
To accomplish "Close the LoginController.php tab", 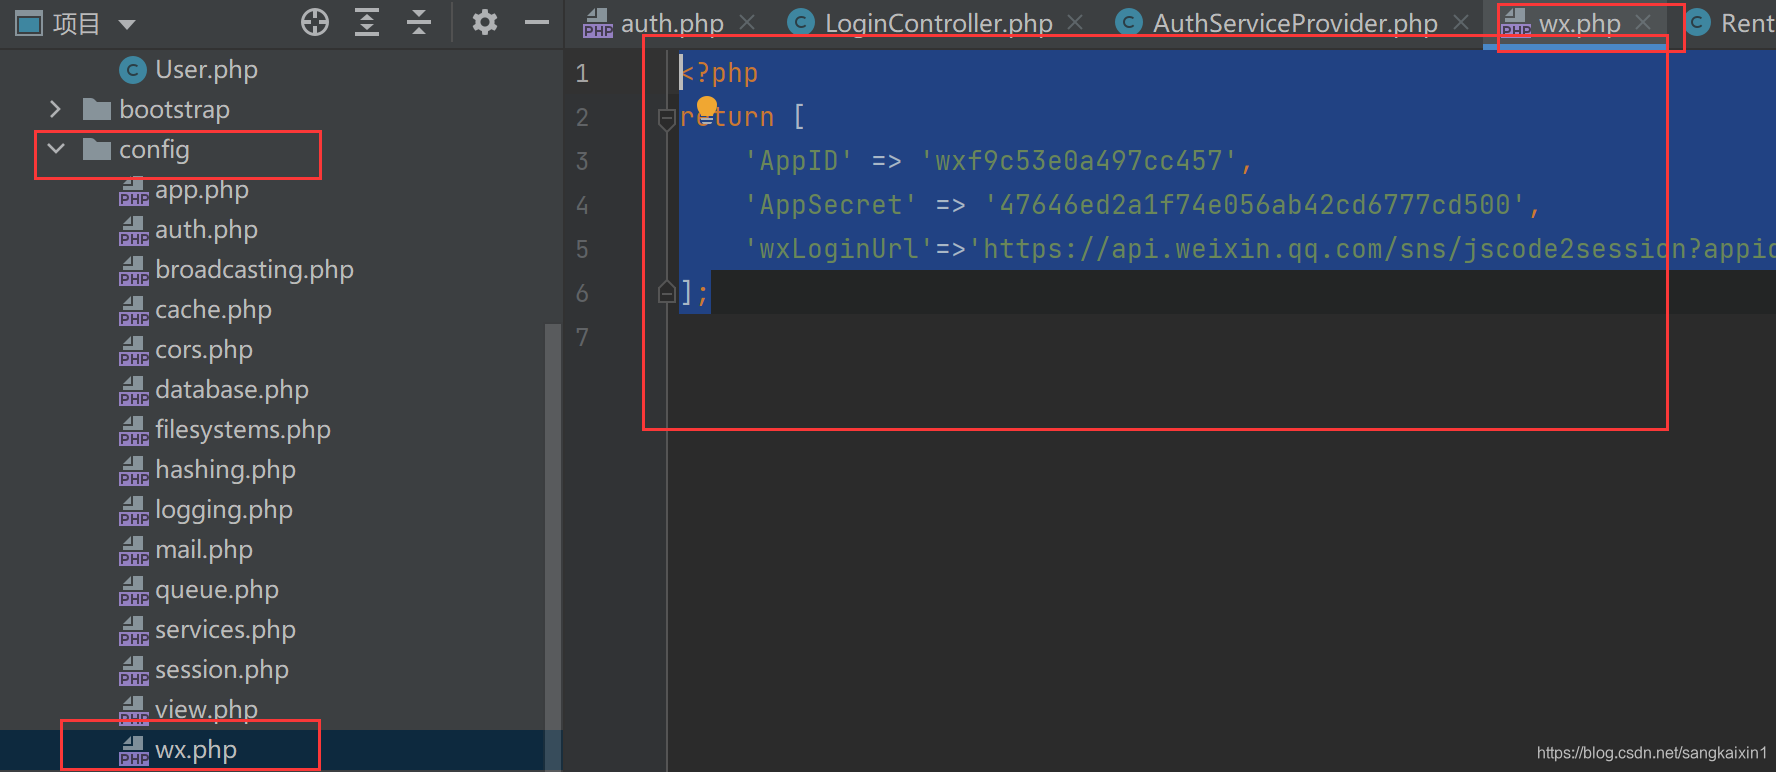I will (1075, 22).
